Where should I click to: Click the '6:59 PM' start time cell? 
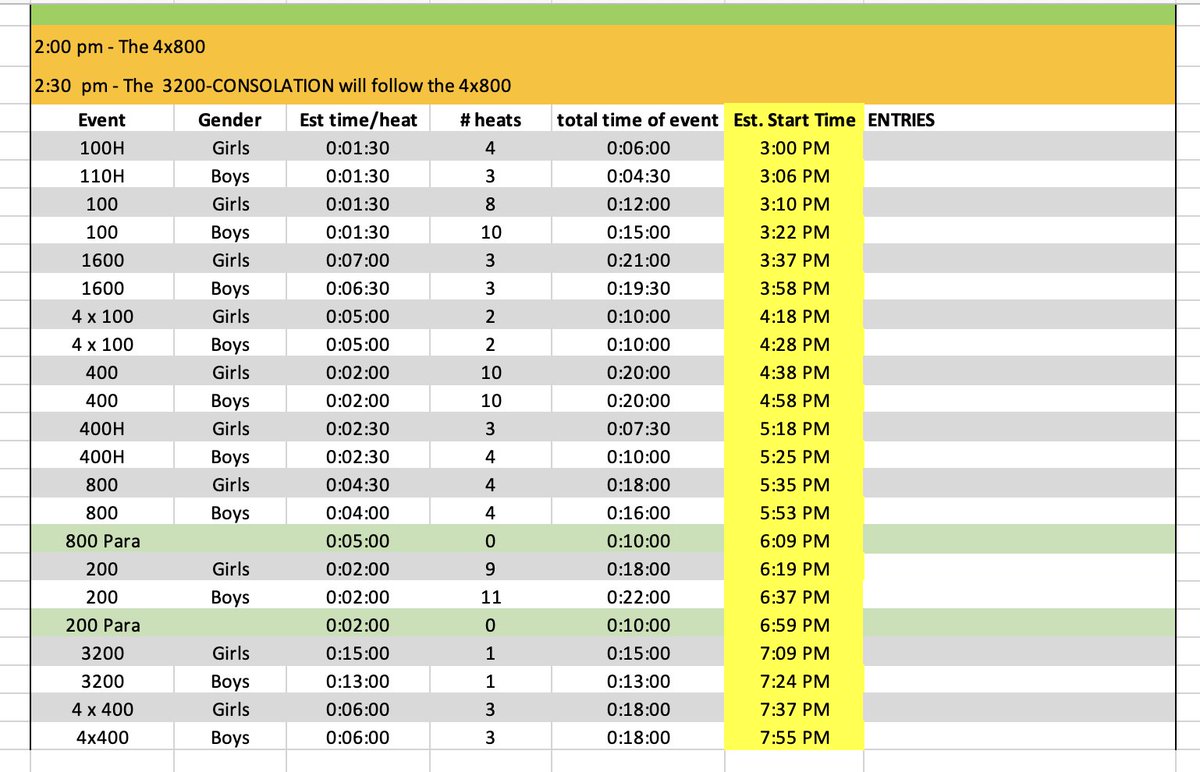[x=794, y=625]
